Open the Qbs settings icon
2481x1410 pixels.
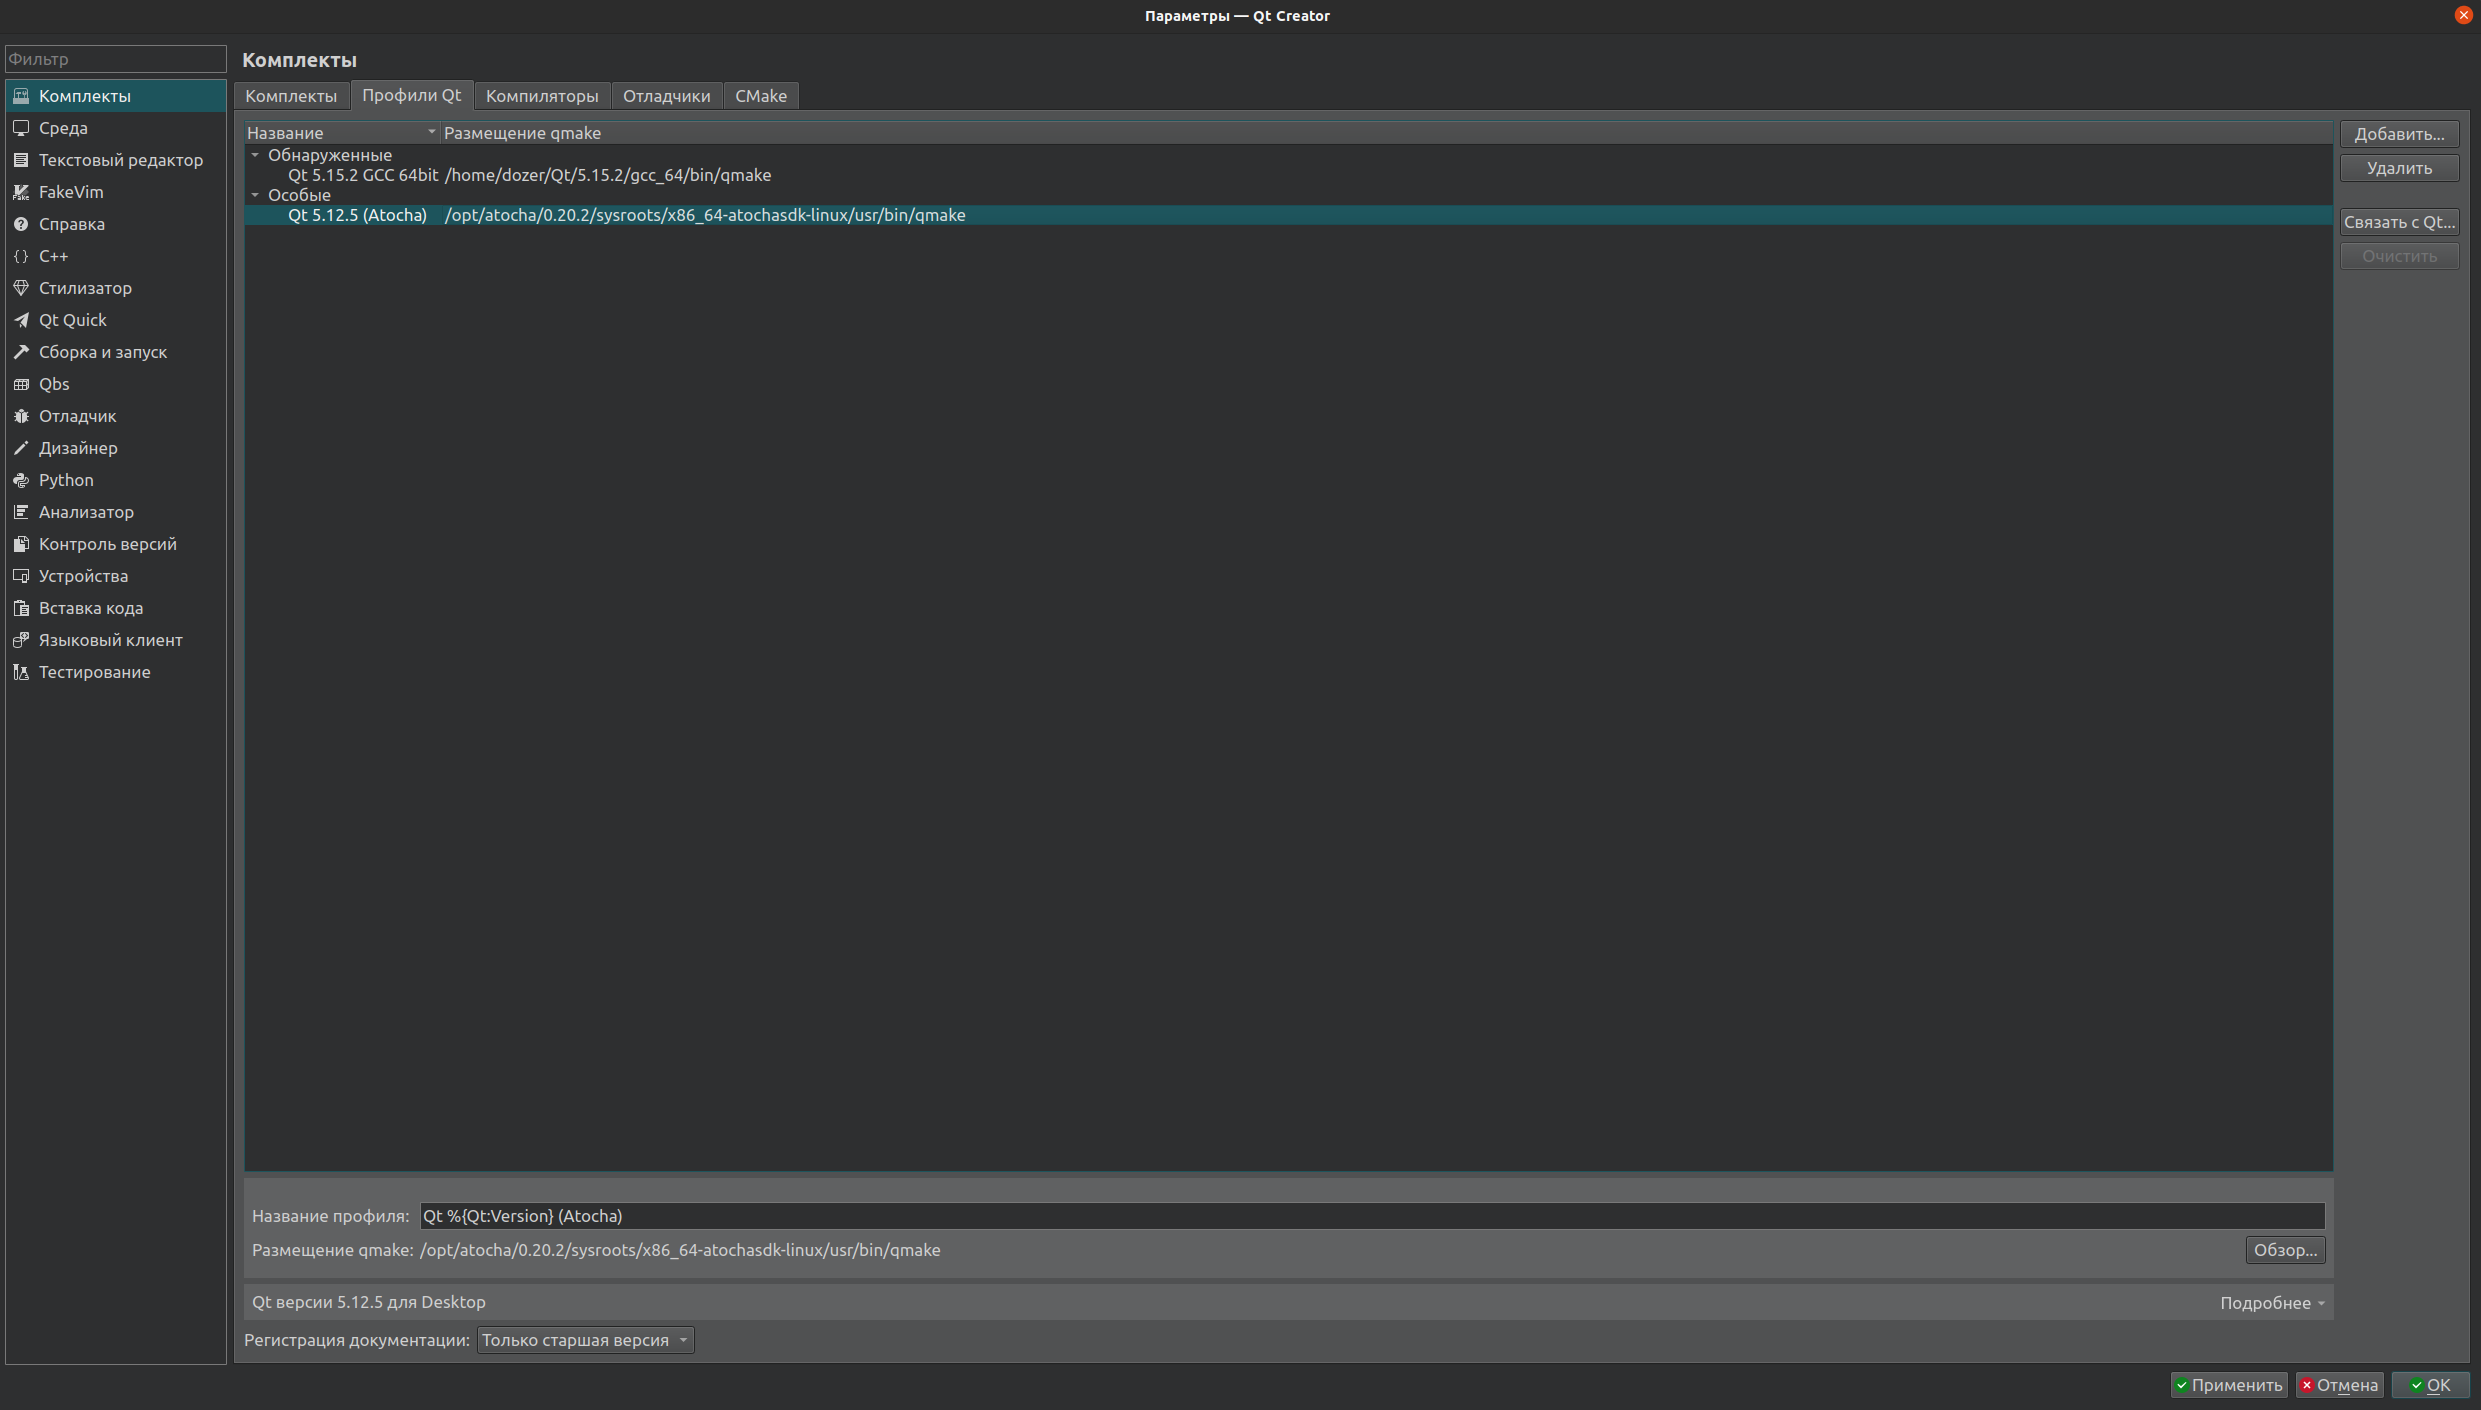(21, 384)
